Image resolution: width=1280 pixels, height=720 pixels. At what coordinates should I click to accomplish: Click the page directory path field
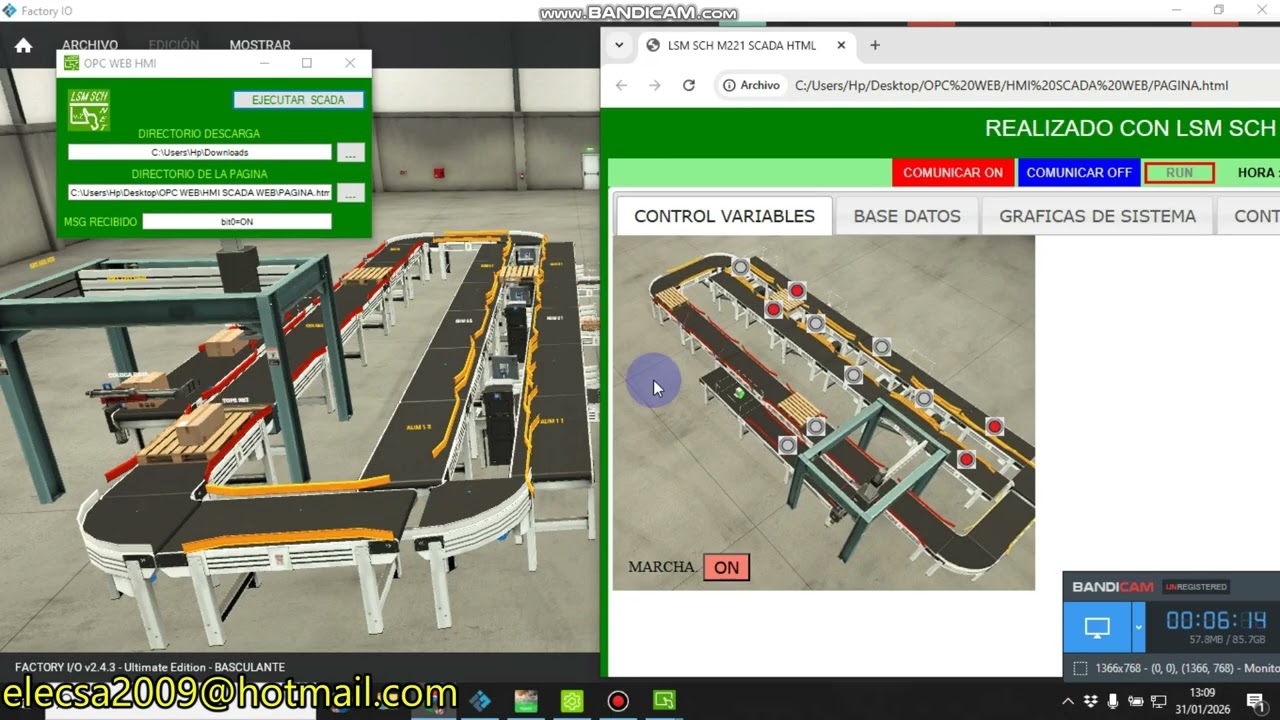199,192
